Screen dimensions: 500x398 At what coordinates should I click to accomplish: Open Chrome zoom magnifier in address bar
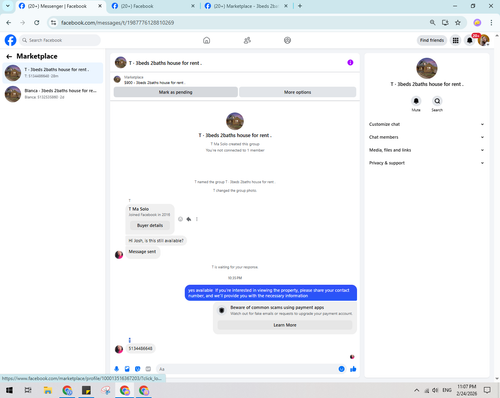point(432,23)
